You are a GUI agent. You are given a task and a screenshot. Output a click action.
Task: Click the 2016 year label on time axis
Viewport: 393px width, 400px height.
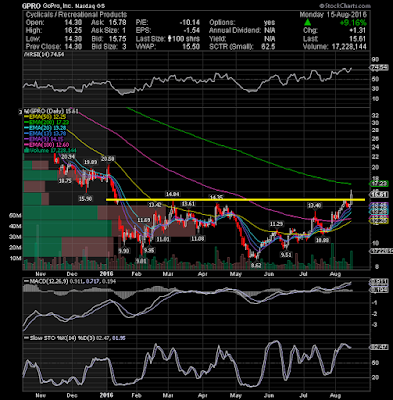pos(107,274)
